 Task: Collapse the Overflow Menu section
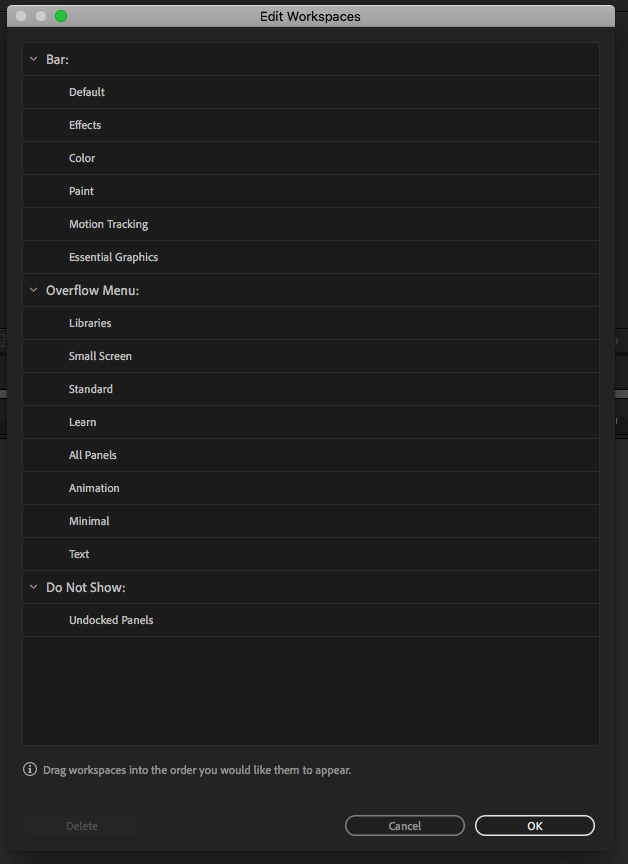click(x=33, y=290)
